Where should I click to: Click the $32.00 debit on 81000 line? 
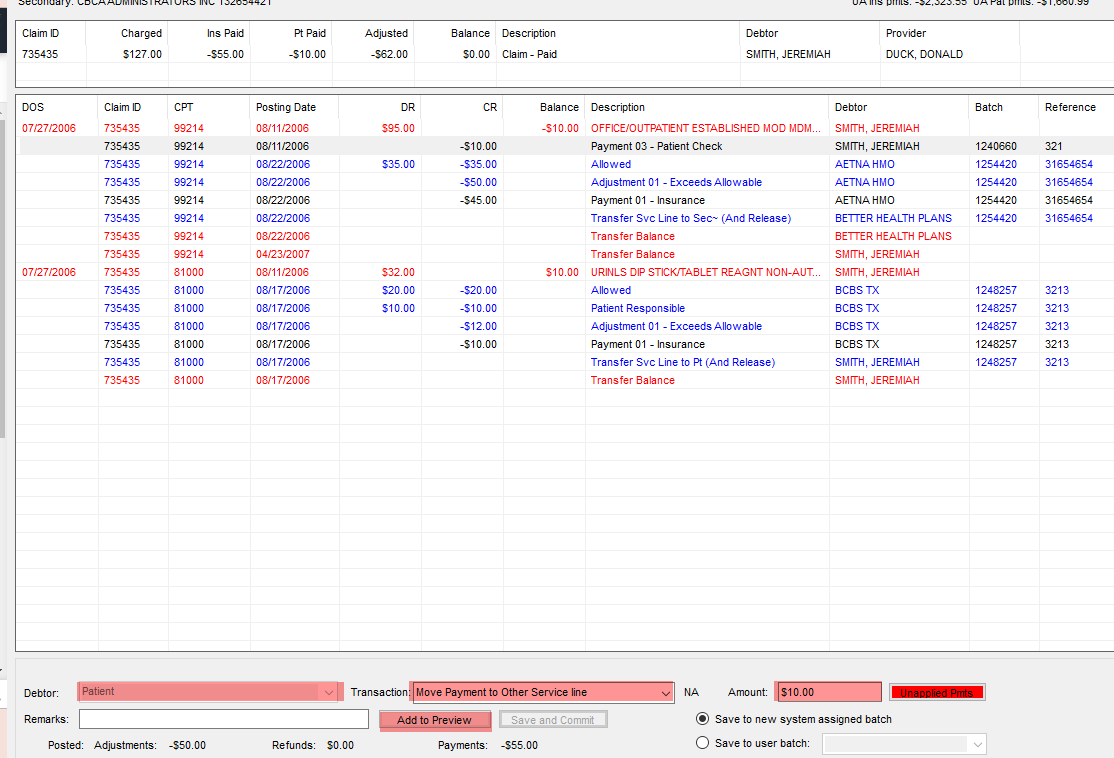(398, 272)
